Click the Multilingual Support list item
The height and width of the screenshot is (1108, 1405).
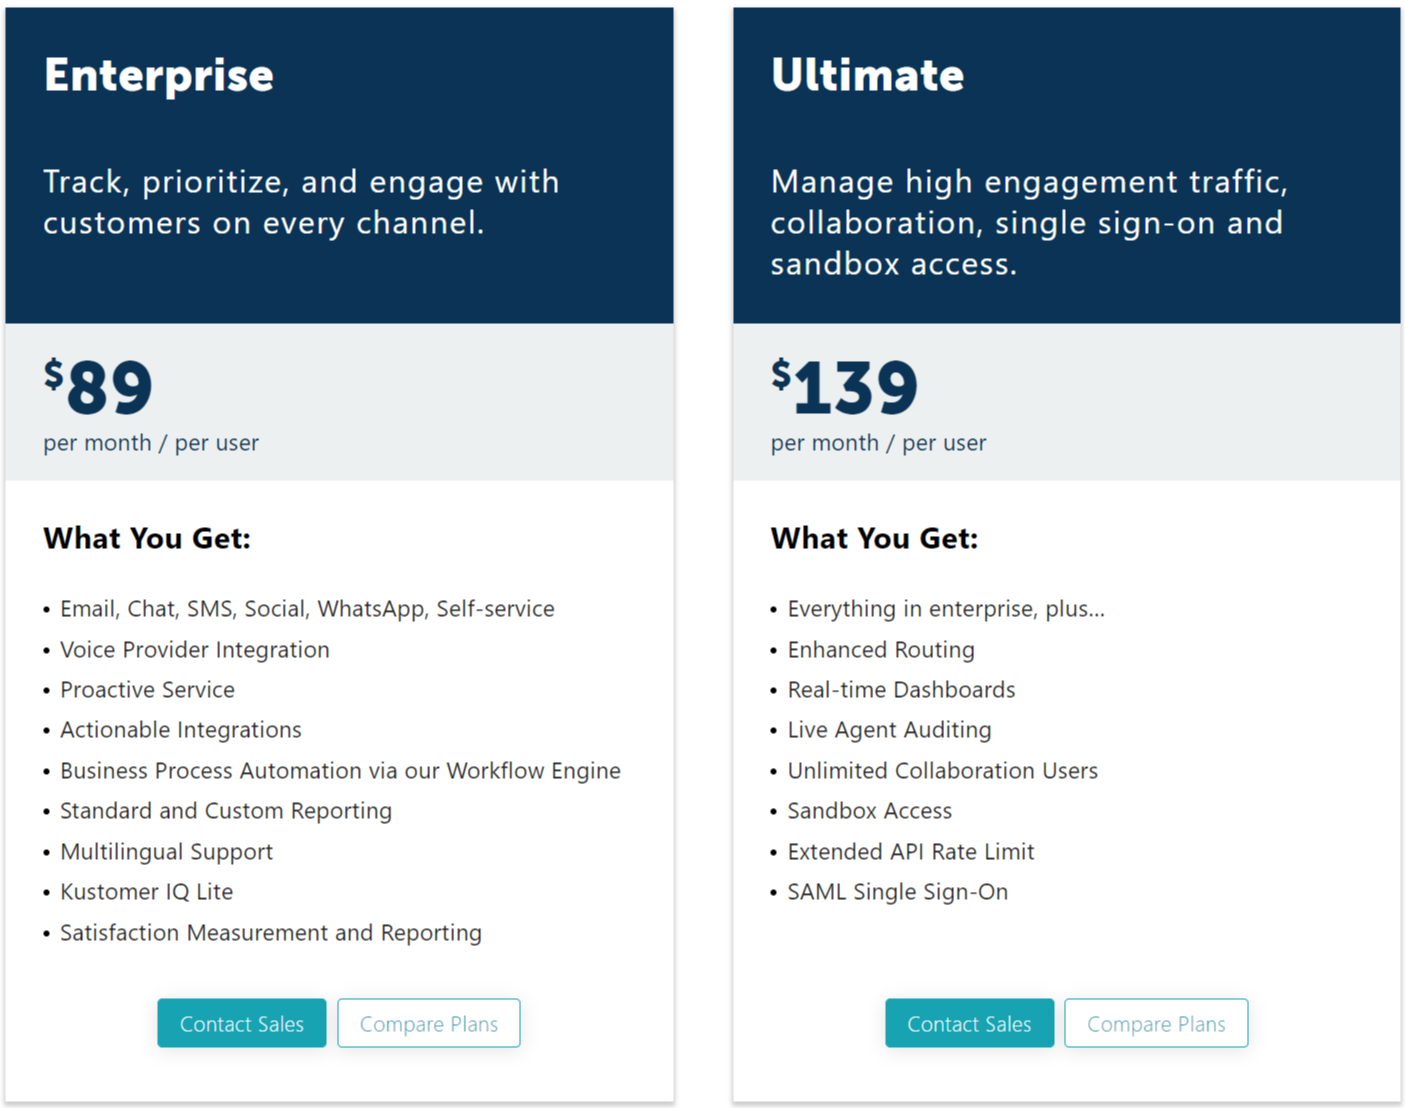166,852
